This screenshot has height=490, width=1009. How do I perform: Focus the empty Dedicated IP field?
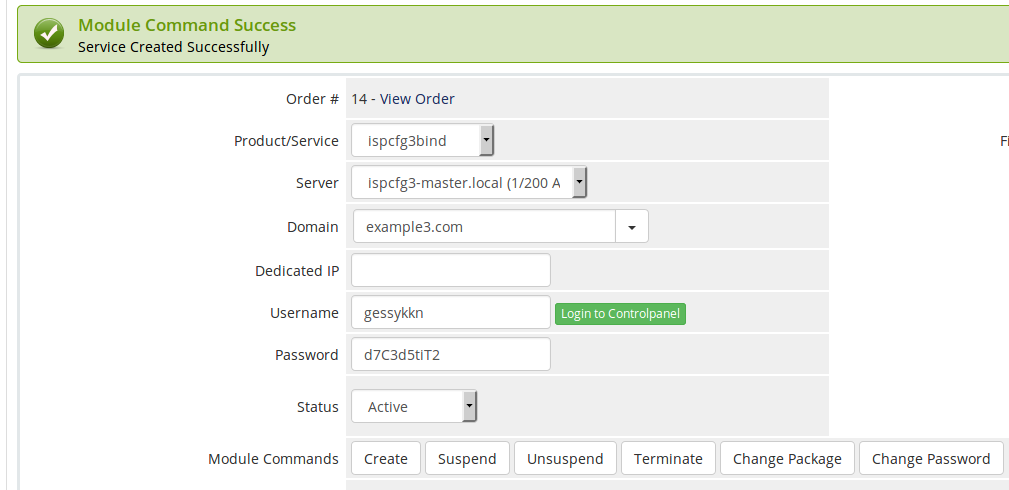click(450, 270)
